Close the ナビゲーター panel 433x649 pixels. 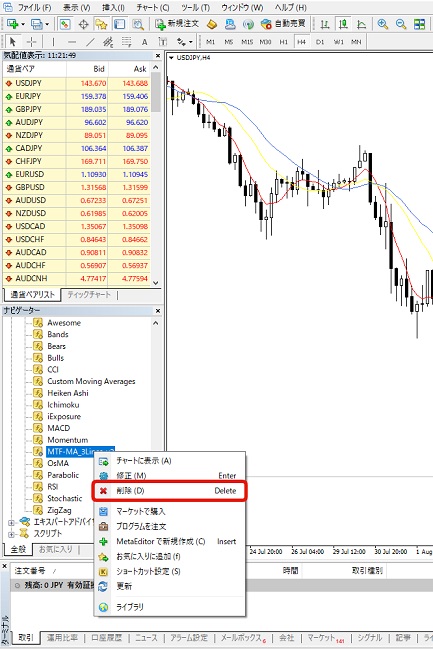[158, 310]
